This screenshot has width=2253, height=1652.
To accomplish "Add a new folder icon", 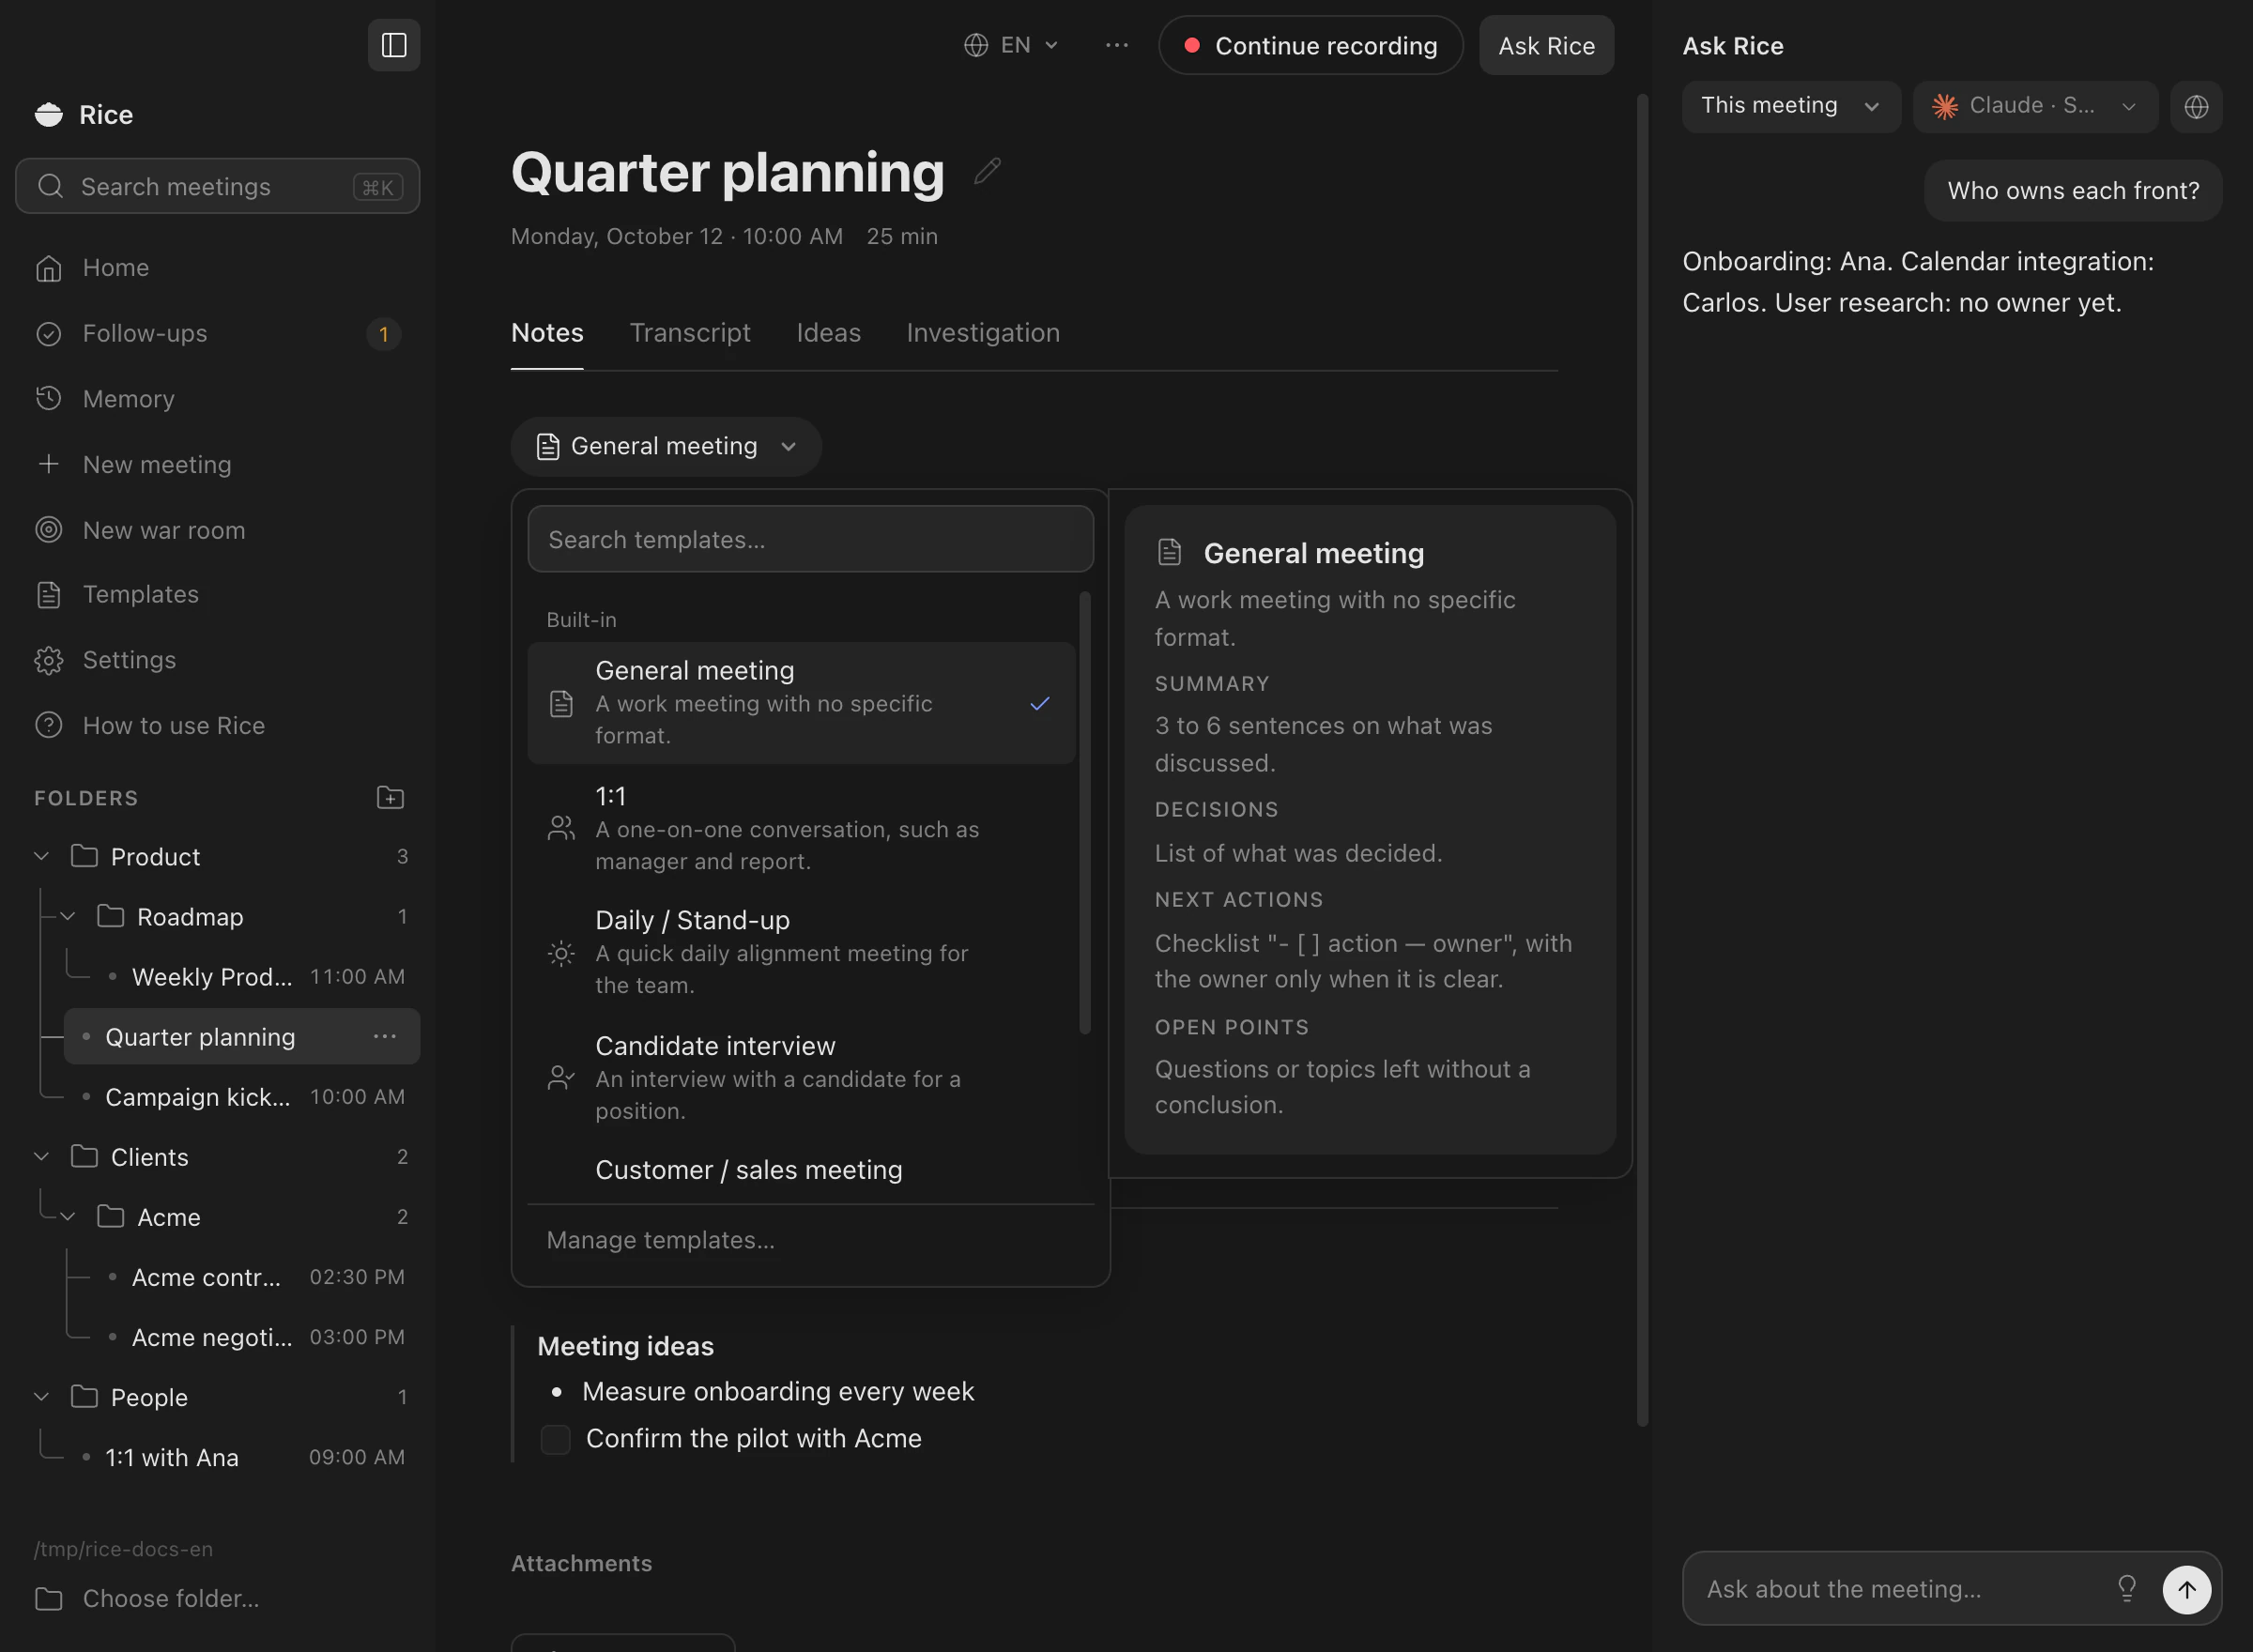I will (390, 797).
